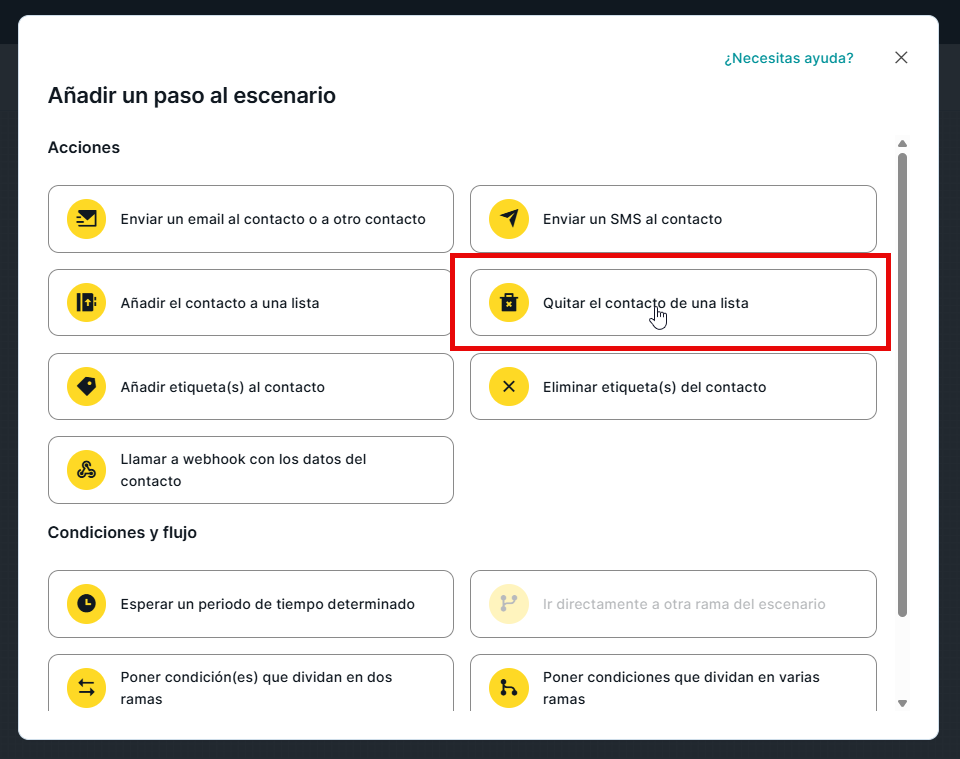Image resolution: width=960 pixels, height=759 pixels.
Task: Open the ¿Necesitas ayuda? help link
Action: click(x=788, y=58)
